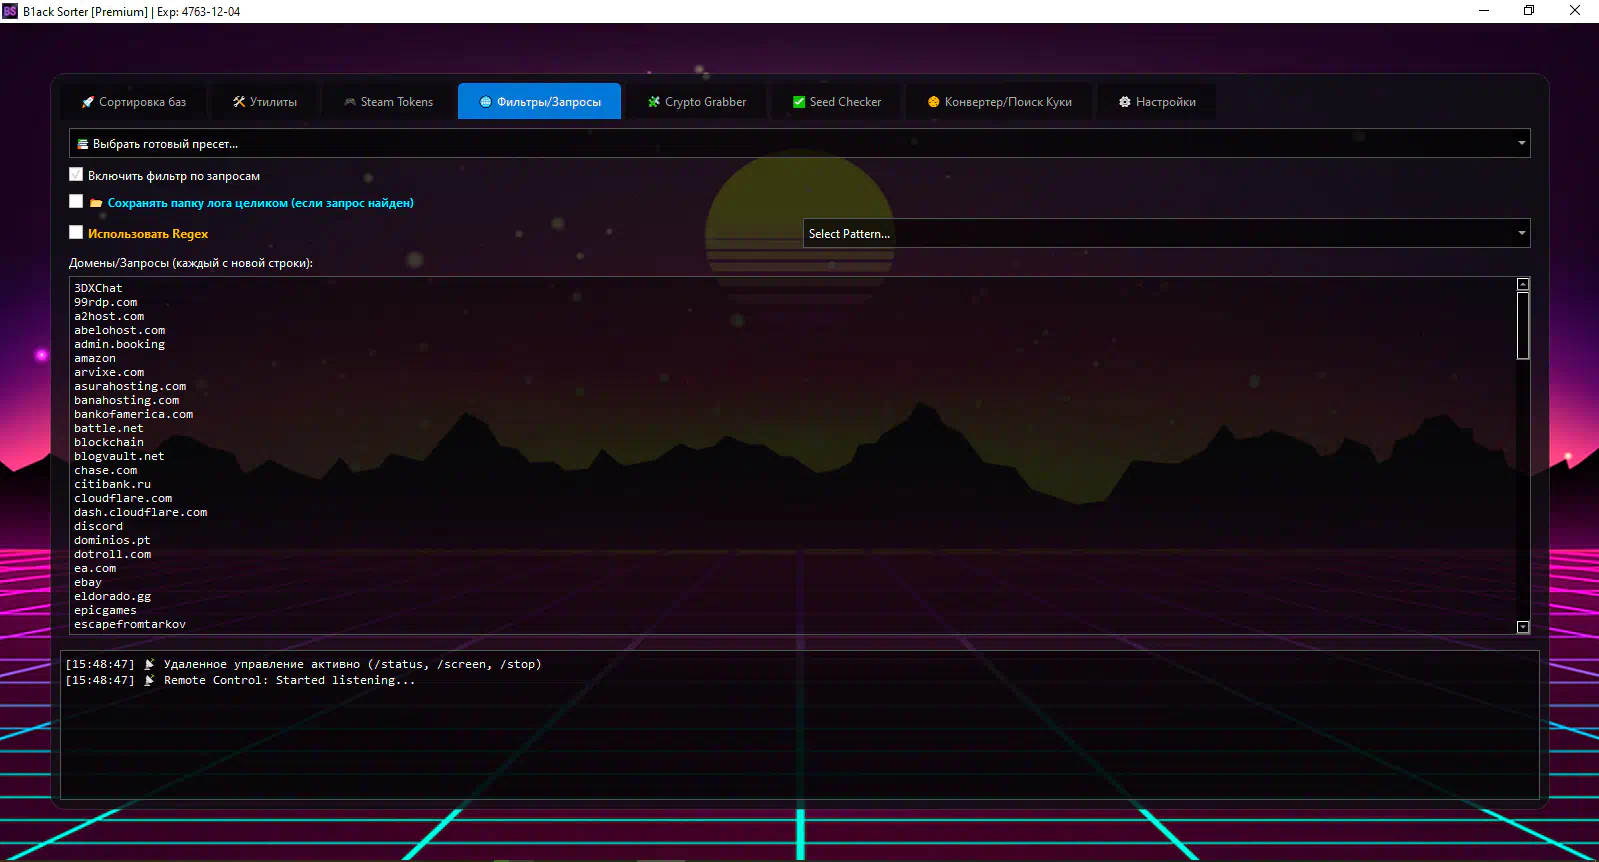1599x862 pixels.
Task: Click the crossed tools icon for Утилиты
Action: click(x=239, y=102)
